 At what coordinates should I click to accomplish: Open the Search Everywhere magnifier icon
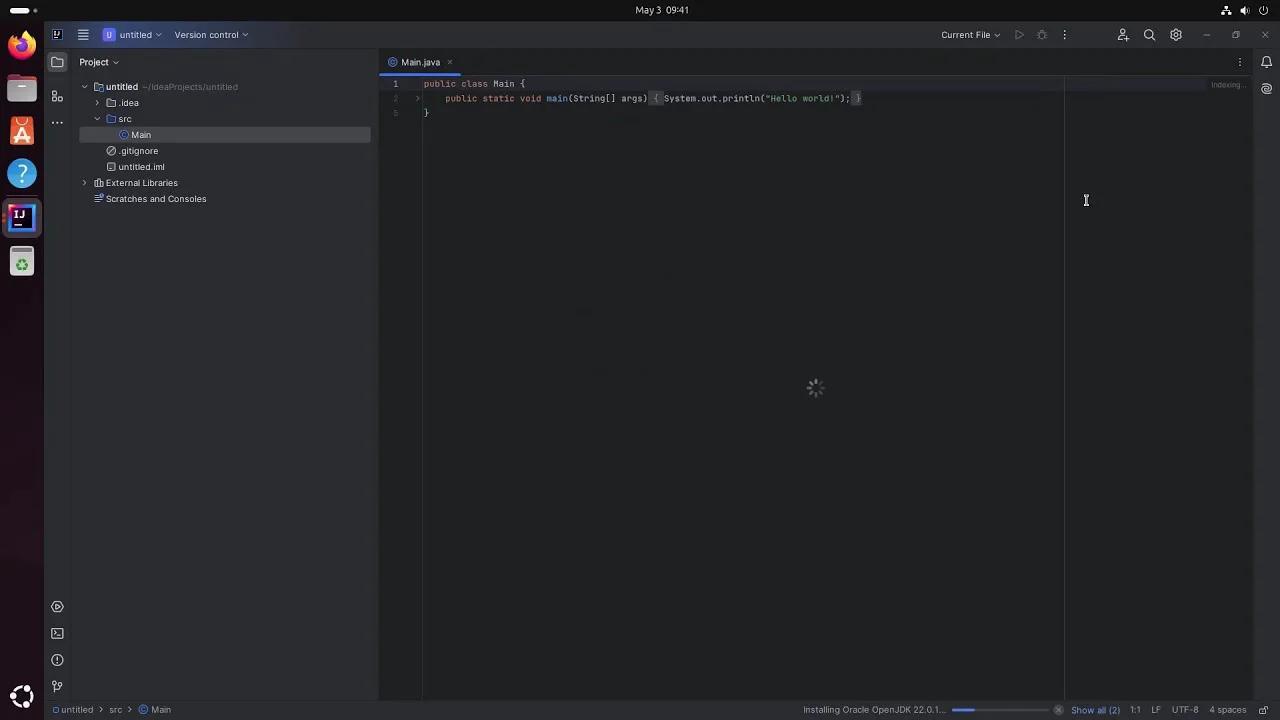[x=1149, y=35]
